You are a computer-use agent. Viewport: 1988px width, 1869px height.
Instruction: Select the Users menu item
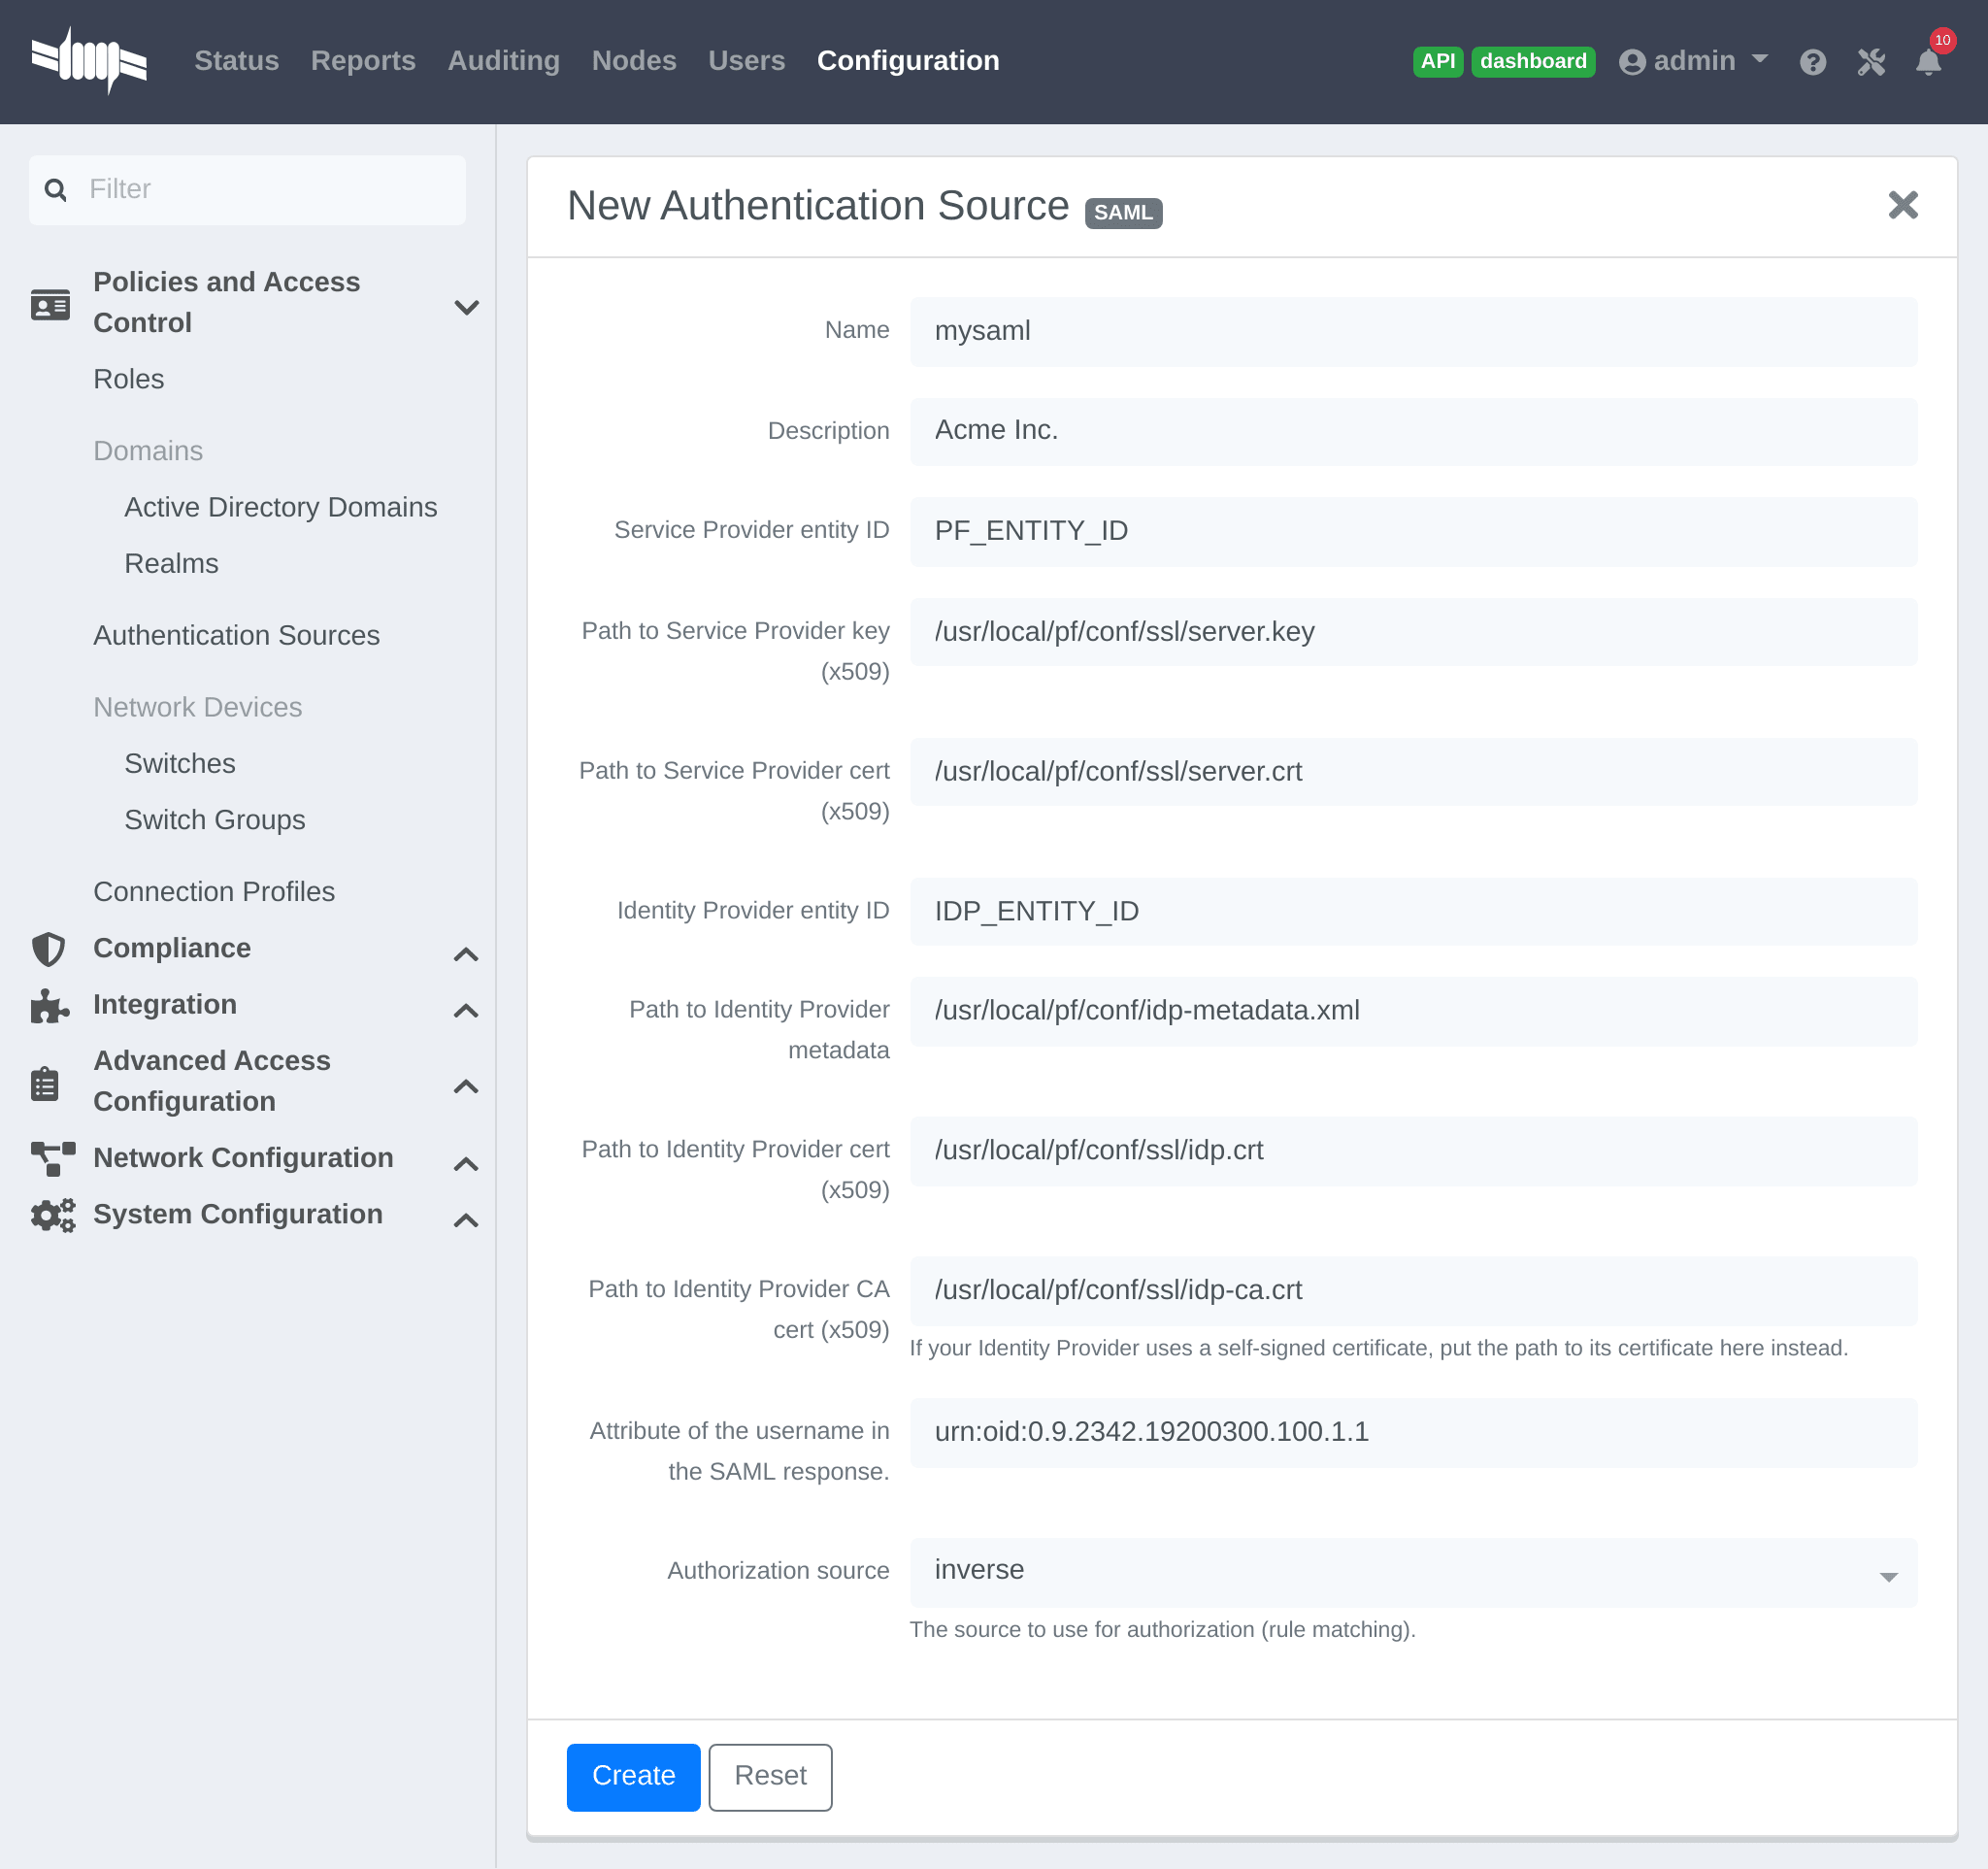click(x=746, y=61)
